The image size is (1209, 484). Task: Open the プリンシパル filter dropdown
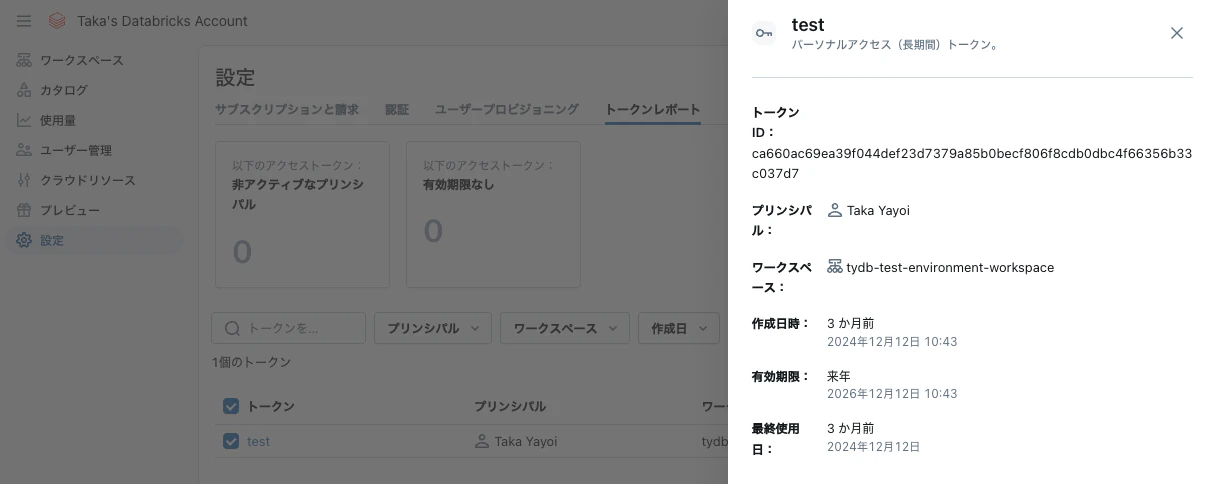coord(433,328)
